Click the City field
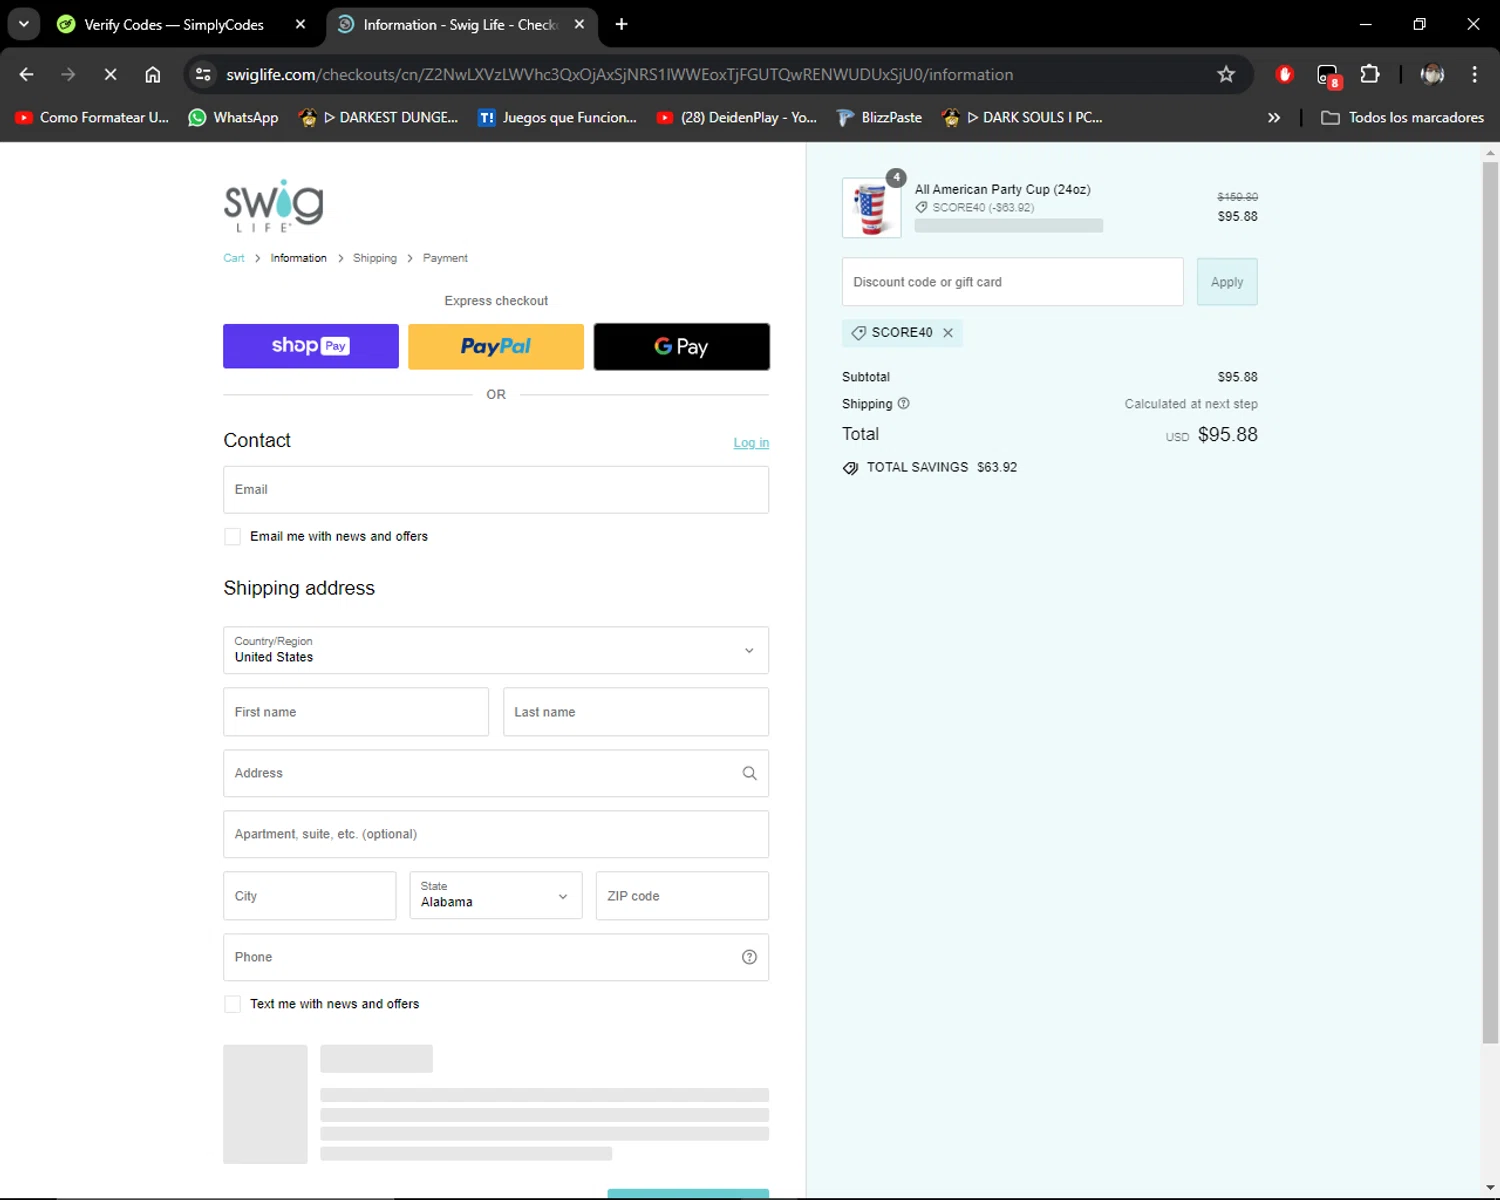The height and width of the screenshot is (1200, 1500). coord(310,896)
